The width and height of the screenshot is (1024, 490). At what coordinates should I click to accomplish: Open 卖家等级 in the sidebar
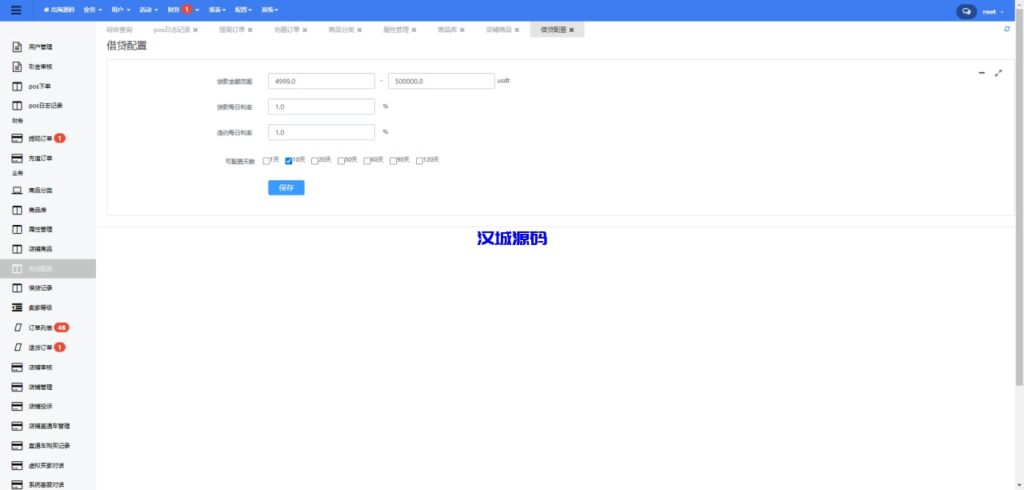point(48,308)
